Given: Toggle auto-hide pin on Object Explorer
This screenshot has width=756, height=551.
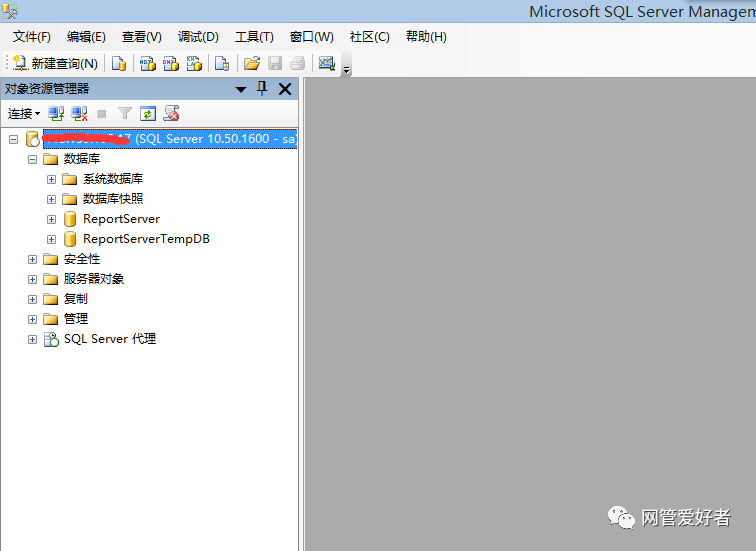Looking at the screenshot, I should 262,88.
